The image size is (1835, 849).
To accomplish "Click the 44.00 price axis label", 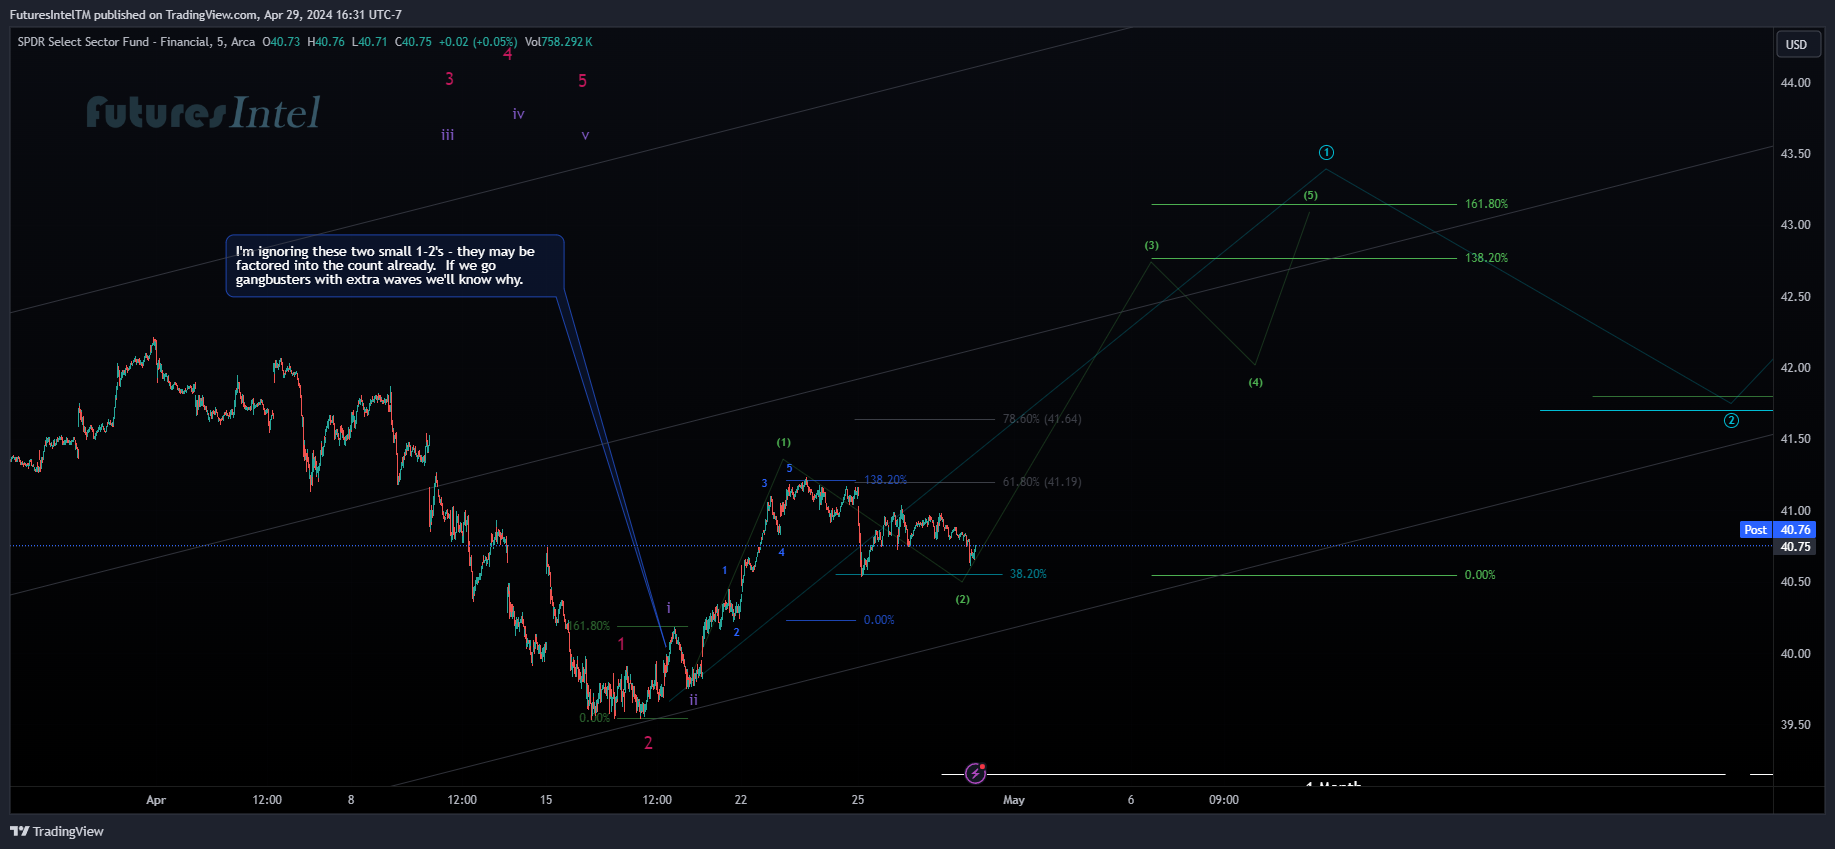I will tap(1795, 83).
